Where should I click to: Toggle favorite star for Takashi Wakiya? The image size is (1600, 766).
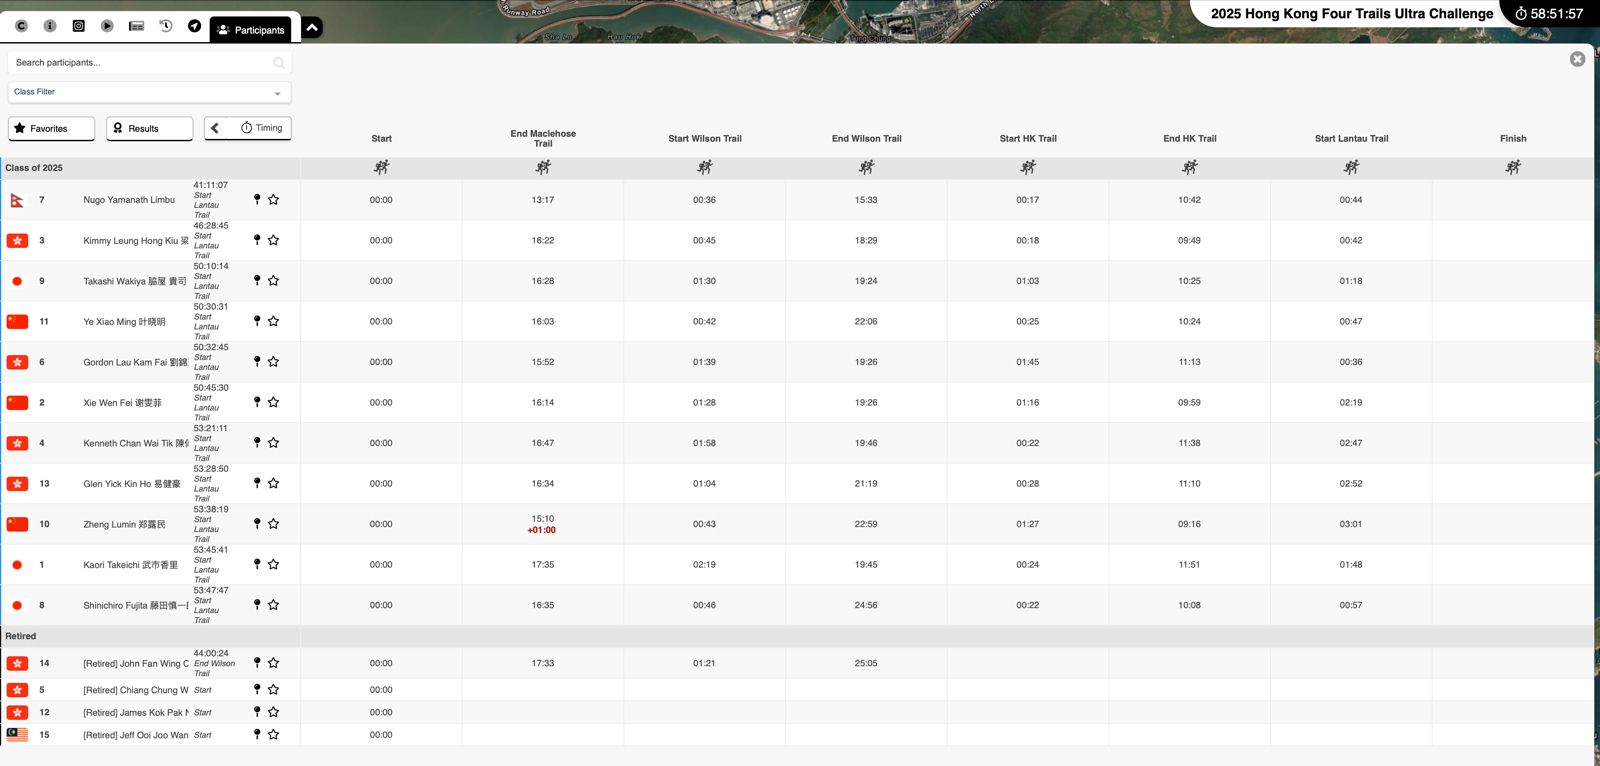click(273, 281)
